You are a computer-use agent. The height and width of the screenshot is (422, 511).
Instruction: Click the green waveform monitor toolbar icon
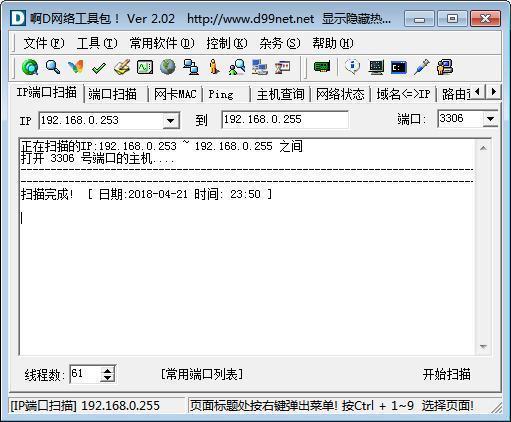(145, 67)
